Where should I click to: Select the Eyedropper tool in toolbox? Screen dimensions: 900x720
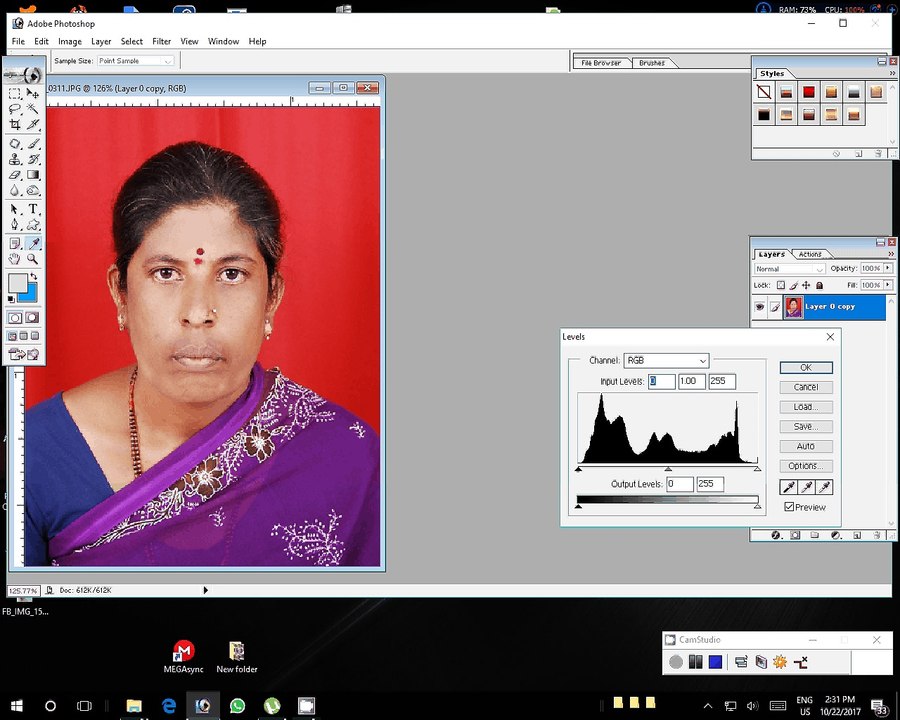33,243
